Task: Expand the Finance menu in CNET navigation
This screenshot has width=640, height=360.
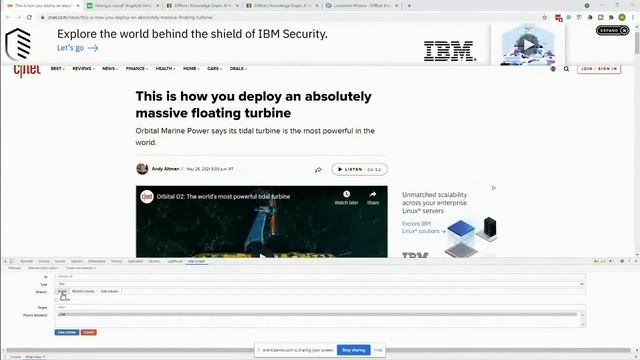Action: click(x=137, y=69)
